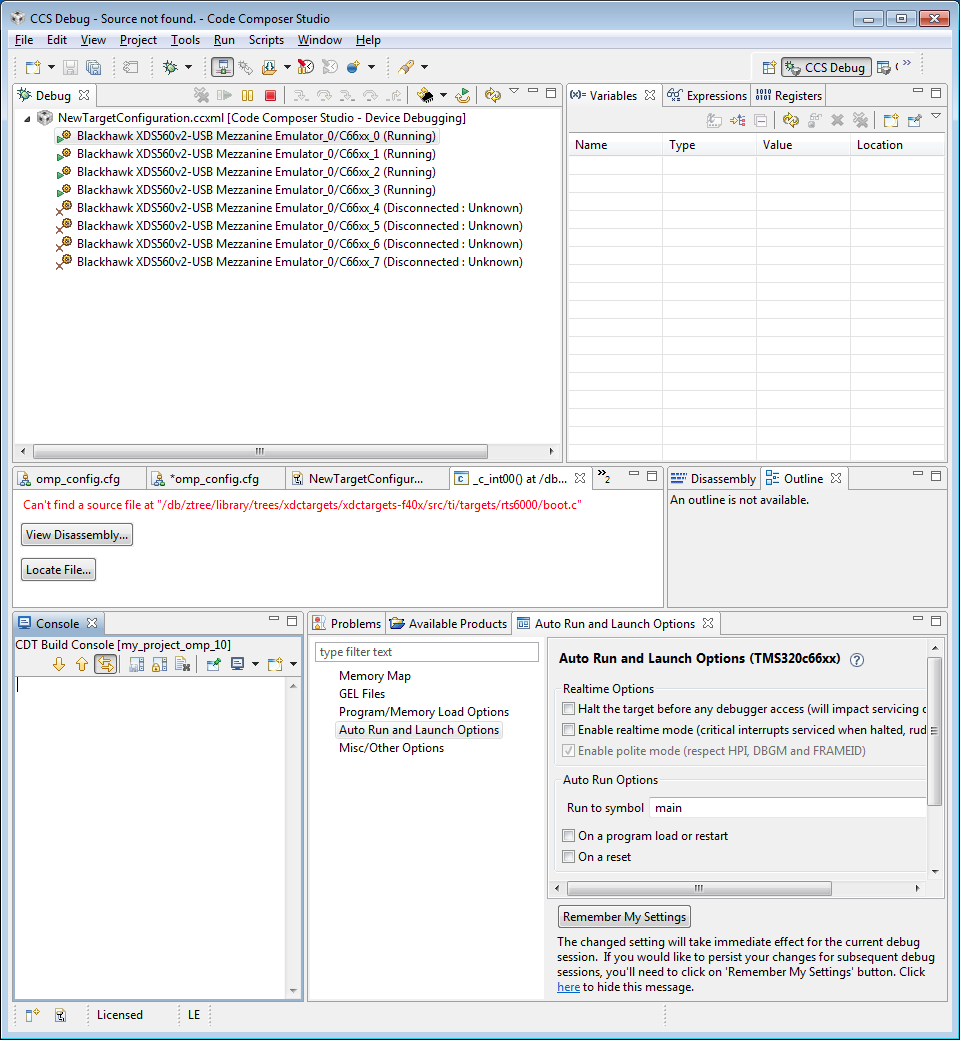Click the red Terminate button in Debug view
The width and height of the screenshot is (960, 1040).
click(x=270, y=96)
